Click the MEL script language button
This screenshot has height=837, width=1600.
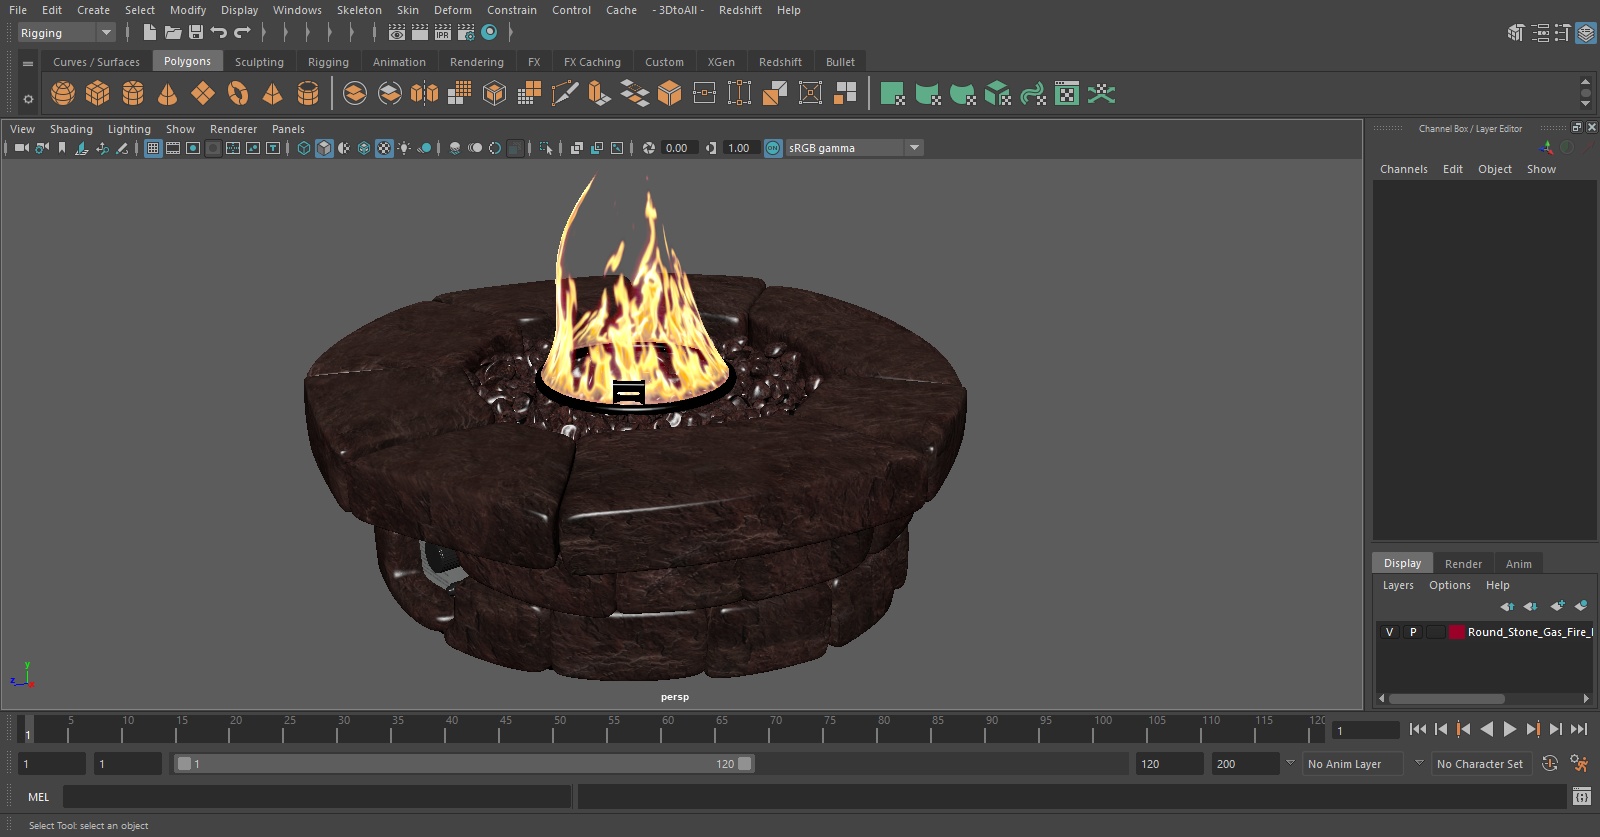point(39,797)
